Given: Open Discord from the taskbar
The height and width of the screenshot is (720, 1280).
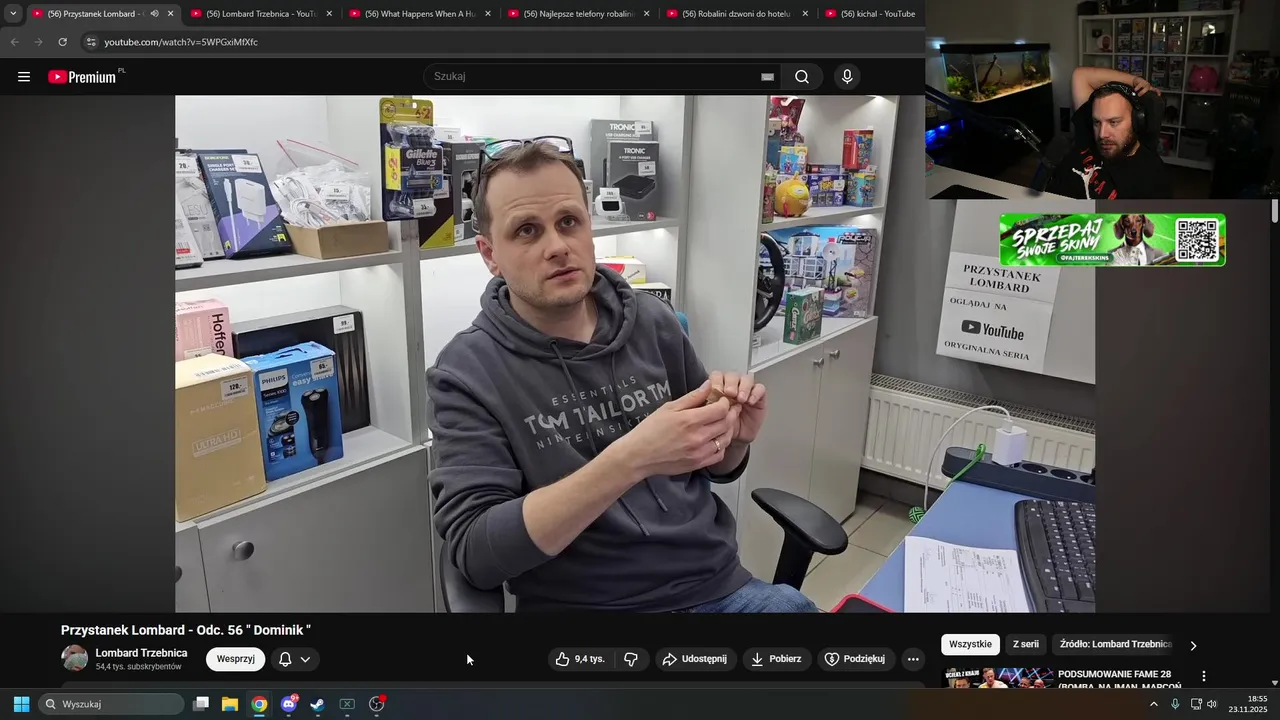Looking at the screenshot, I should tap(289, 704).
